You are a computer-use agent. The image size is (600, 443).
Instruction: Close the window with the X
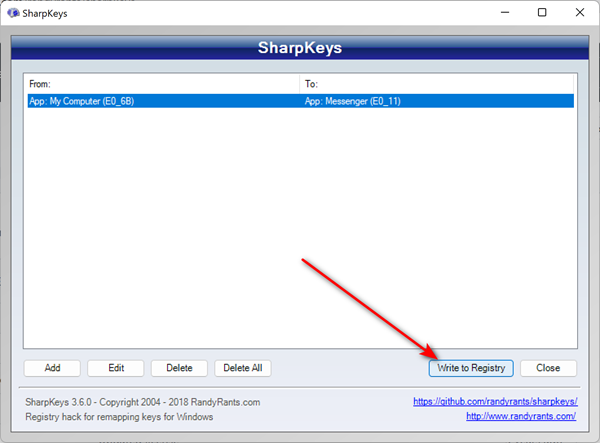coord(580,13)
